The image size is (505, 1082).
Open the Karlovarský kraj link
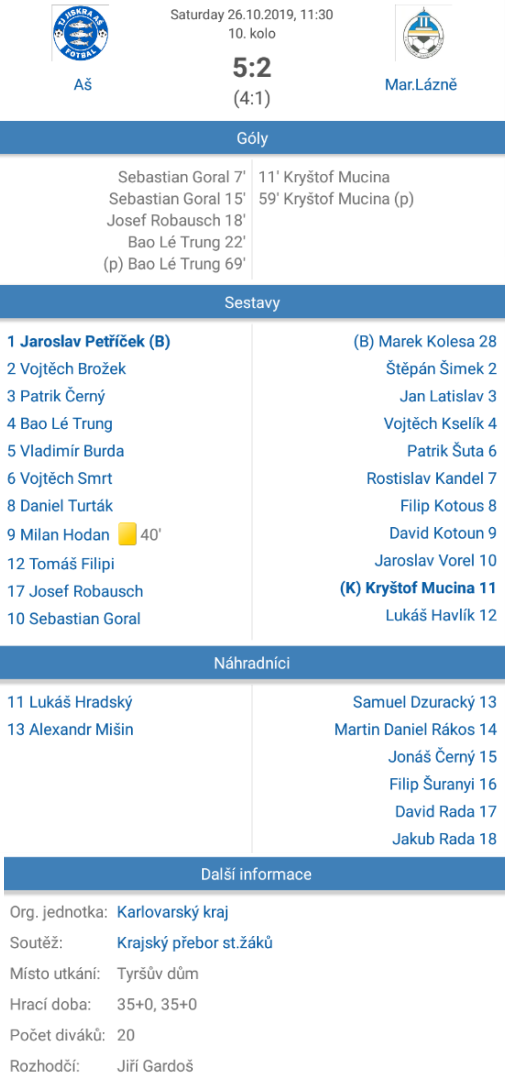click(172, 912)
